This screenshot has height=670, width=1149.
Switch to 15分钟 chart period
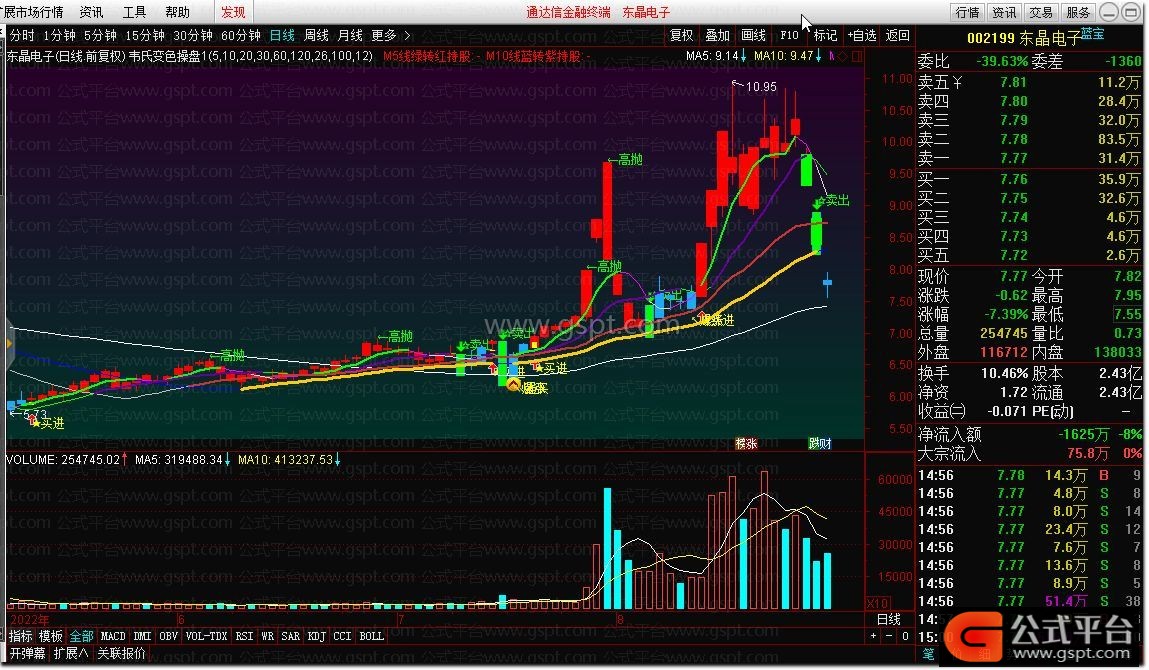click(144, 35)
